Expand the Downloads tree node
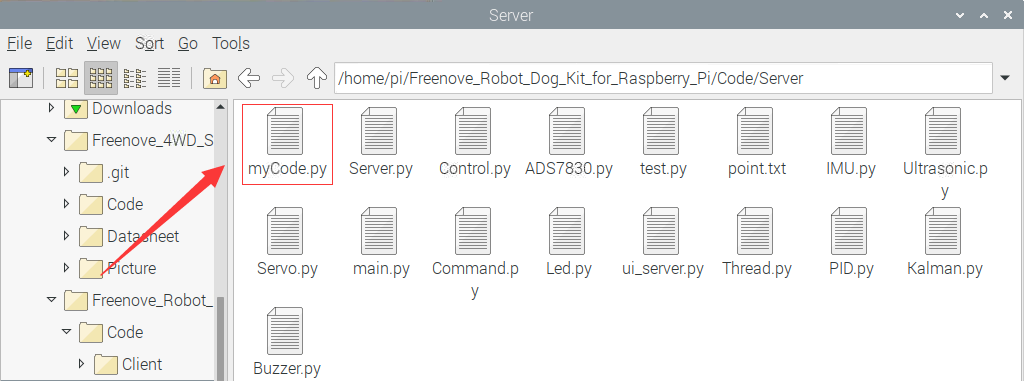1024x381 pixels. [51, 107]
